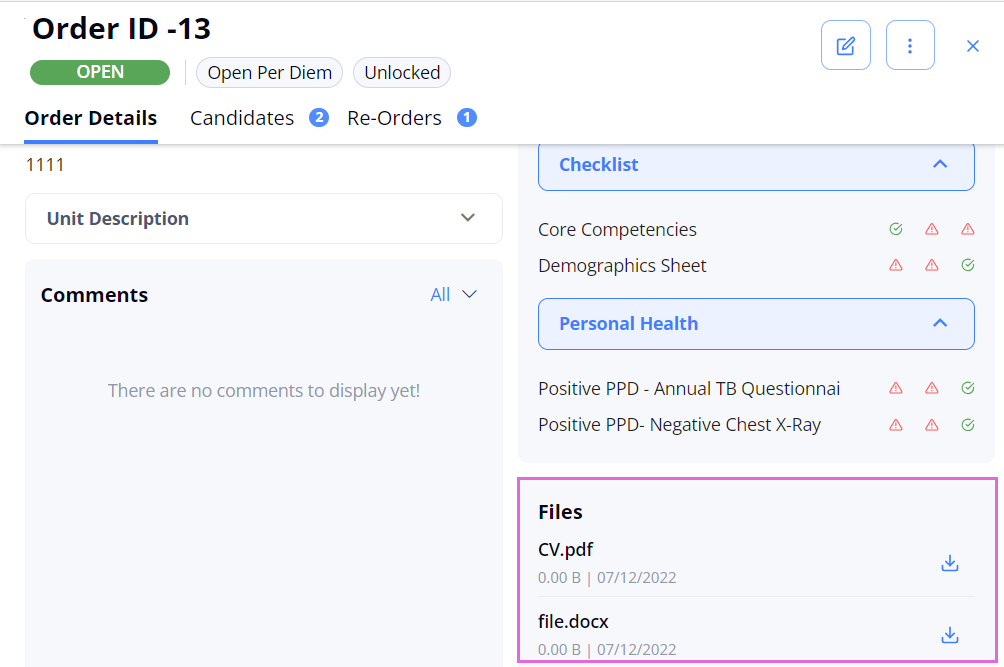Viewport: 1004px width, 667px height.
Task: Click last warning triangle on Core Competencies row
Action: pyautogui.click(x=968, y=229)
